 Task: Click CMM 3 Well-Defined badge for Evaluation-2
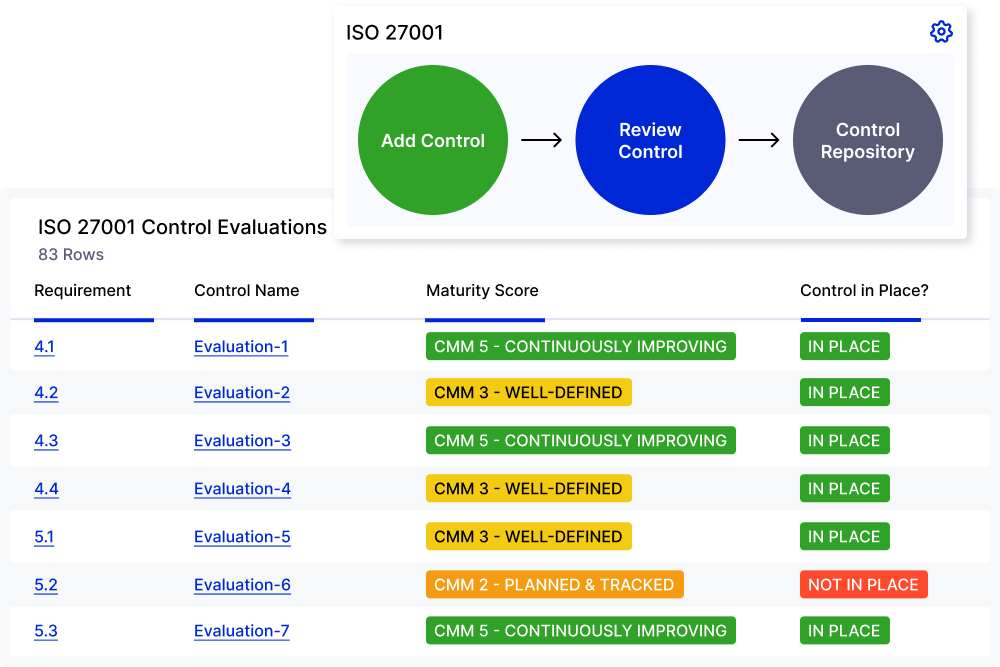pyautogui.click(x=529, y=392)
